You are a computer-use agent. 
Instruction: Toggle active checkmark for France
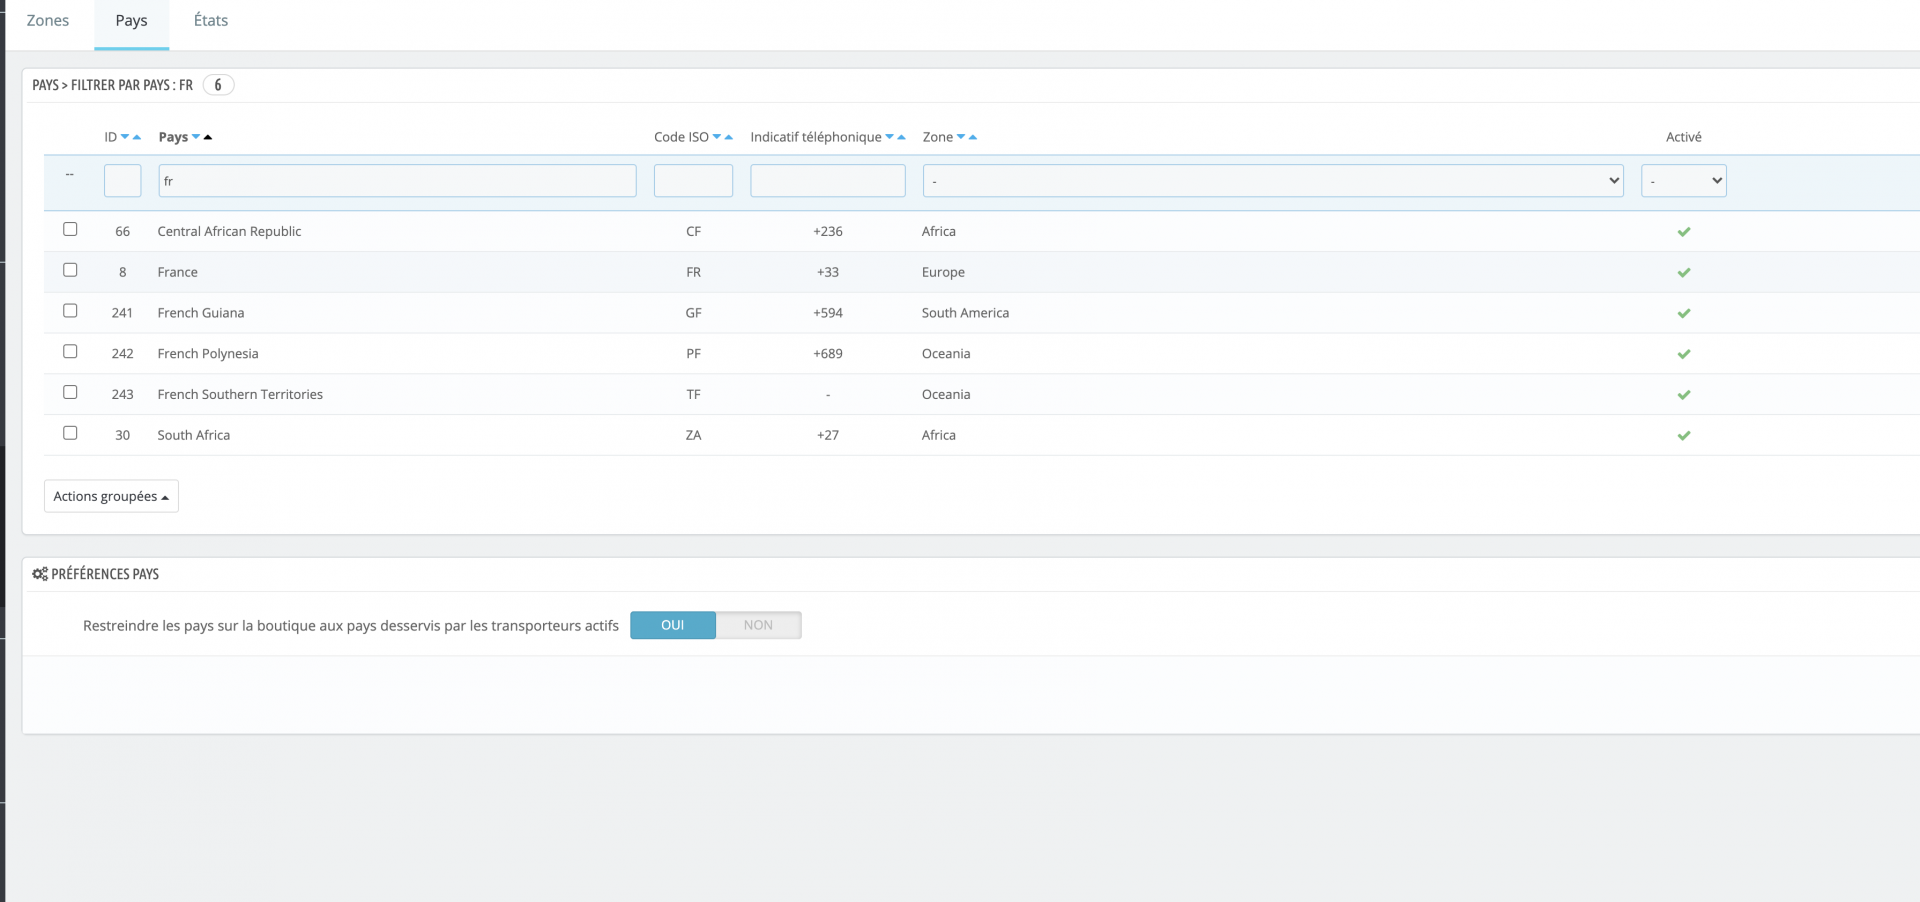(1684, 272)
